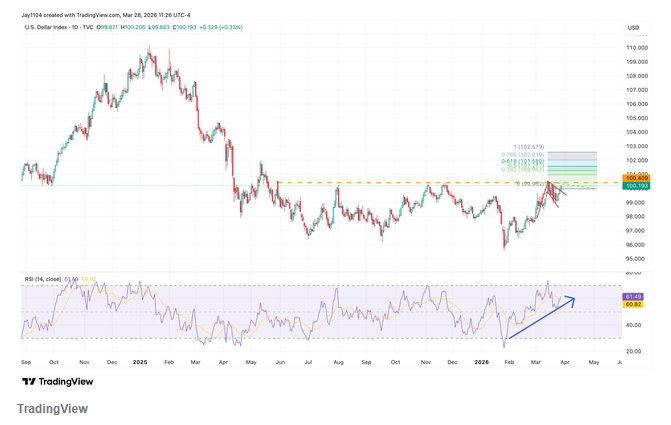
Task: Click the 0.786 (102.019) Fibonacci level label
Action: click(523, 155)
